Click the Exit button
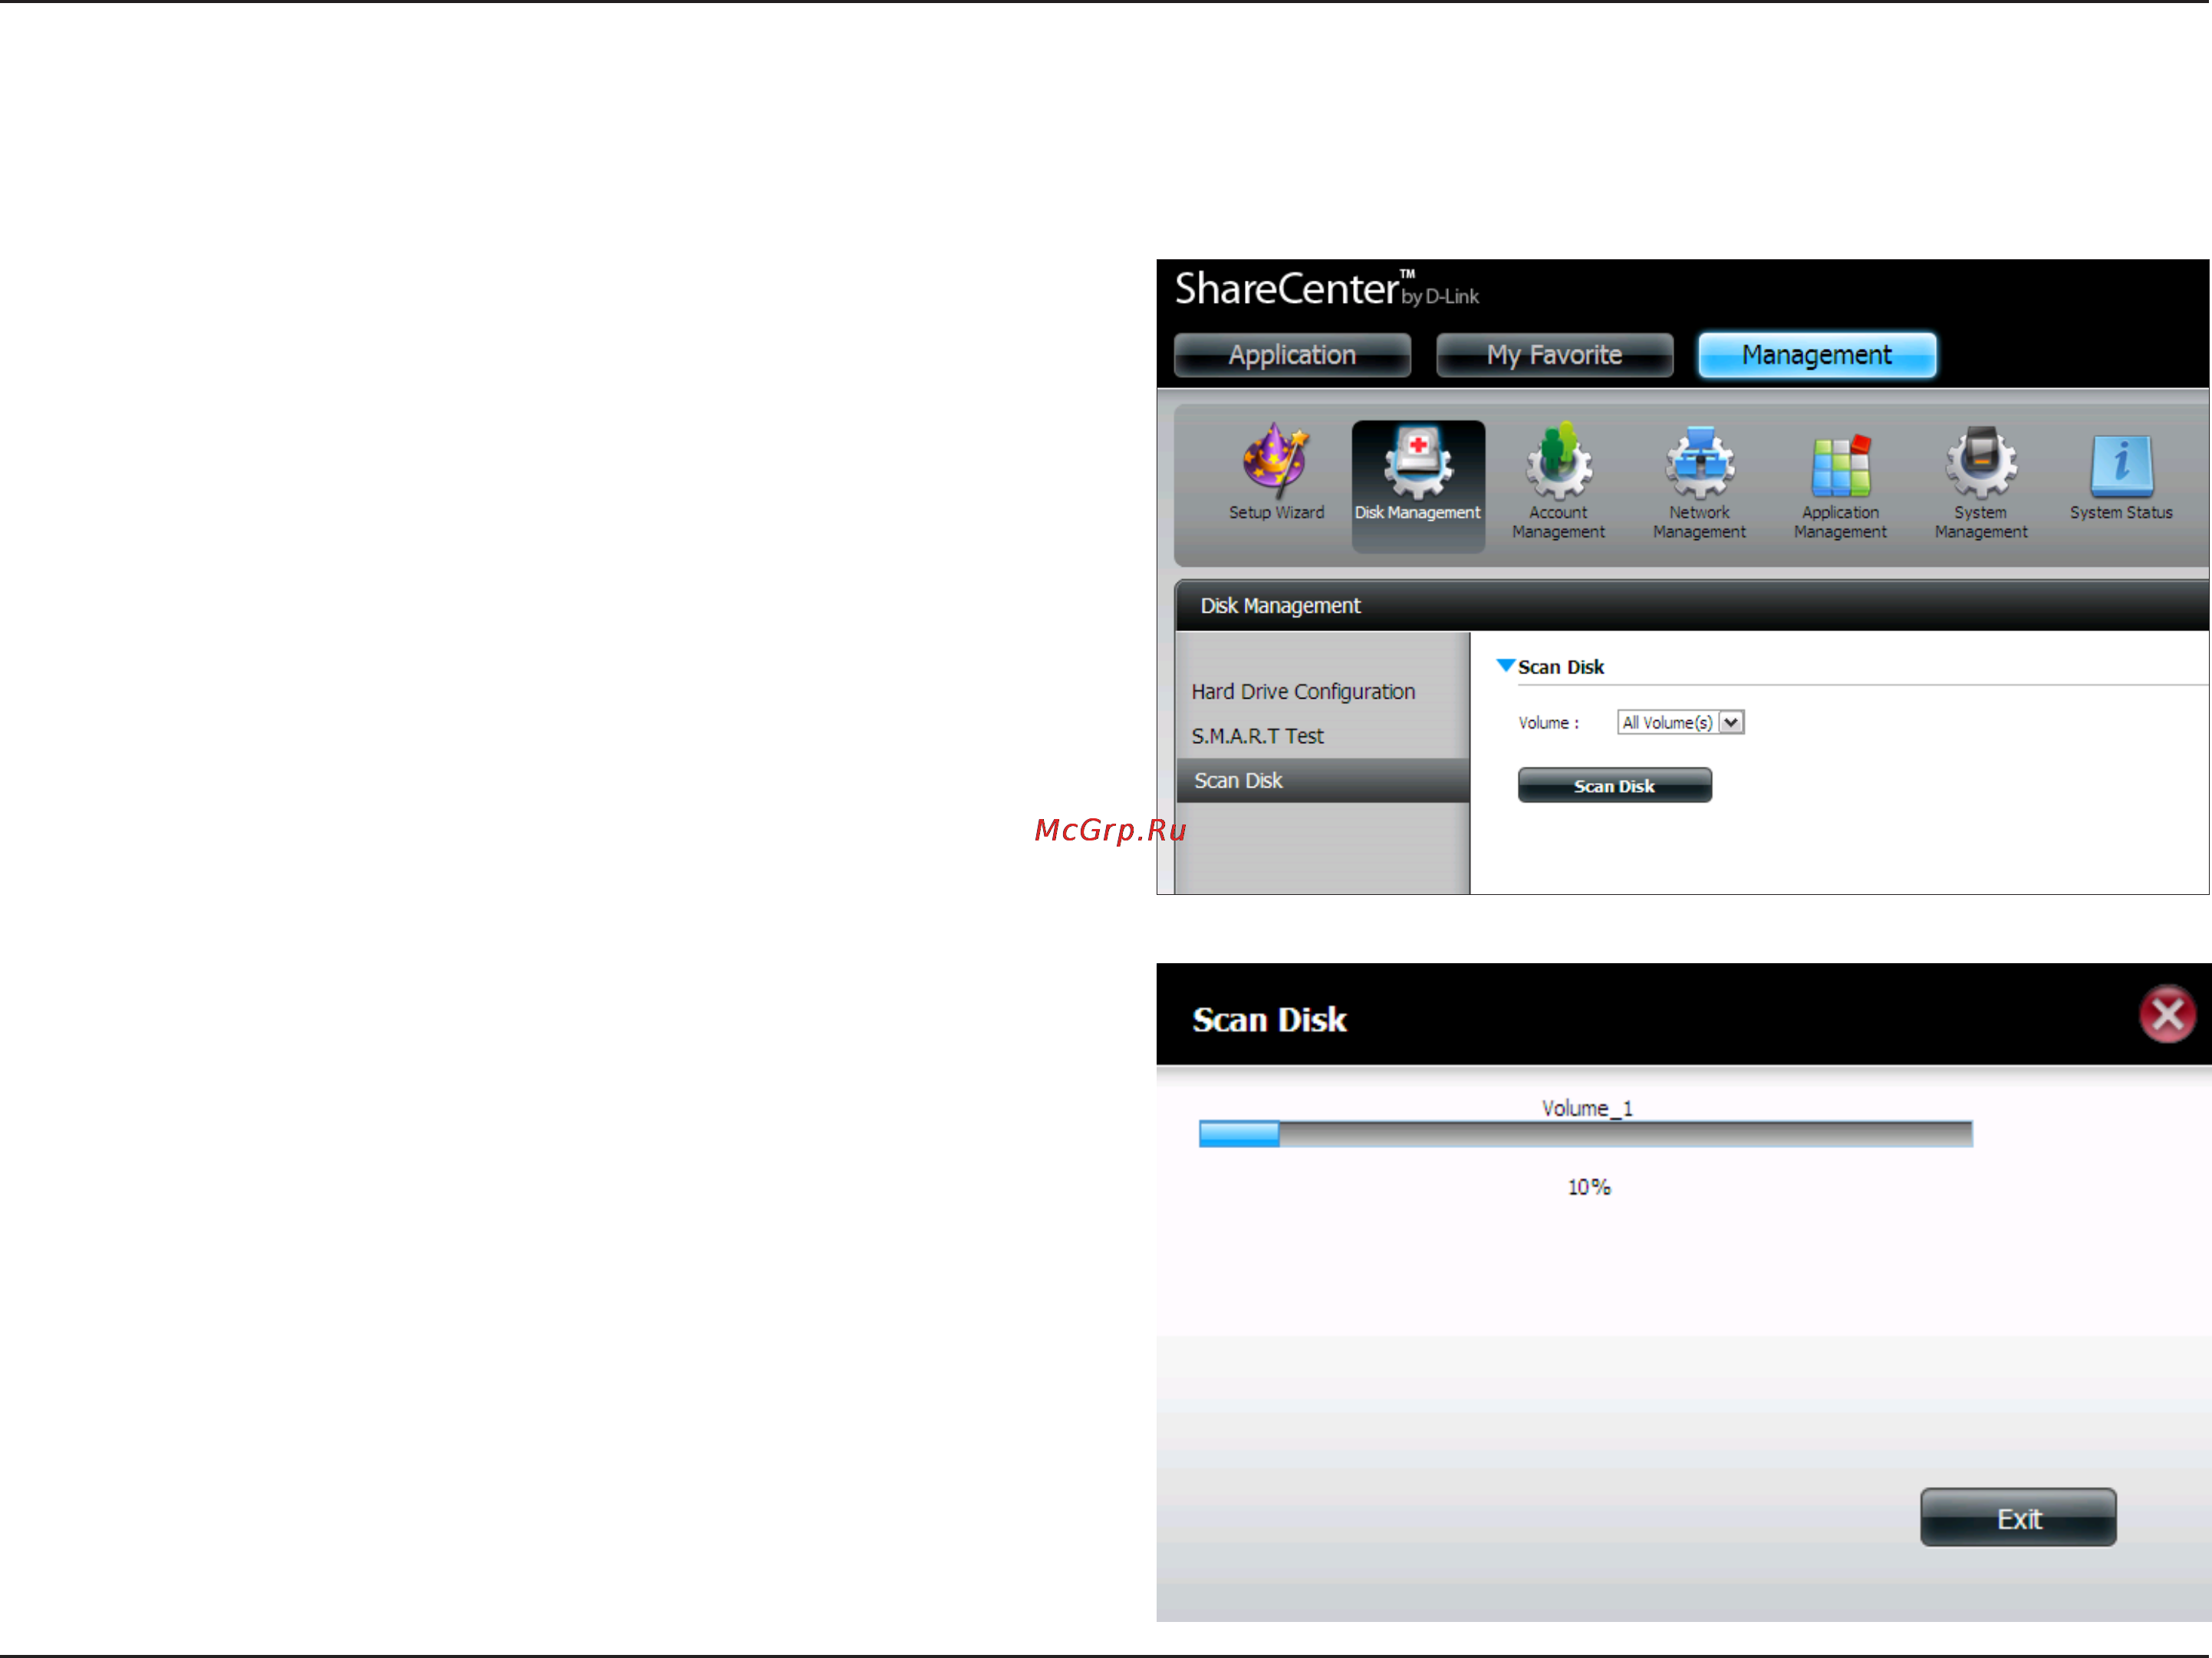This screenshot has height=1658, width=2212. tap(2018, 1517)
